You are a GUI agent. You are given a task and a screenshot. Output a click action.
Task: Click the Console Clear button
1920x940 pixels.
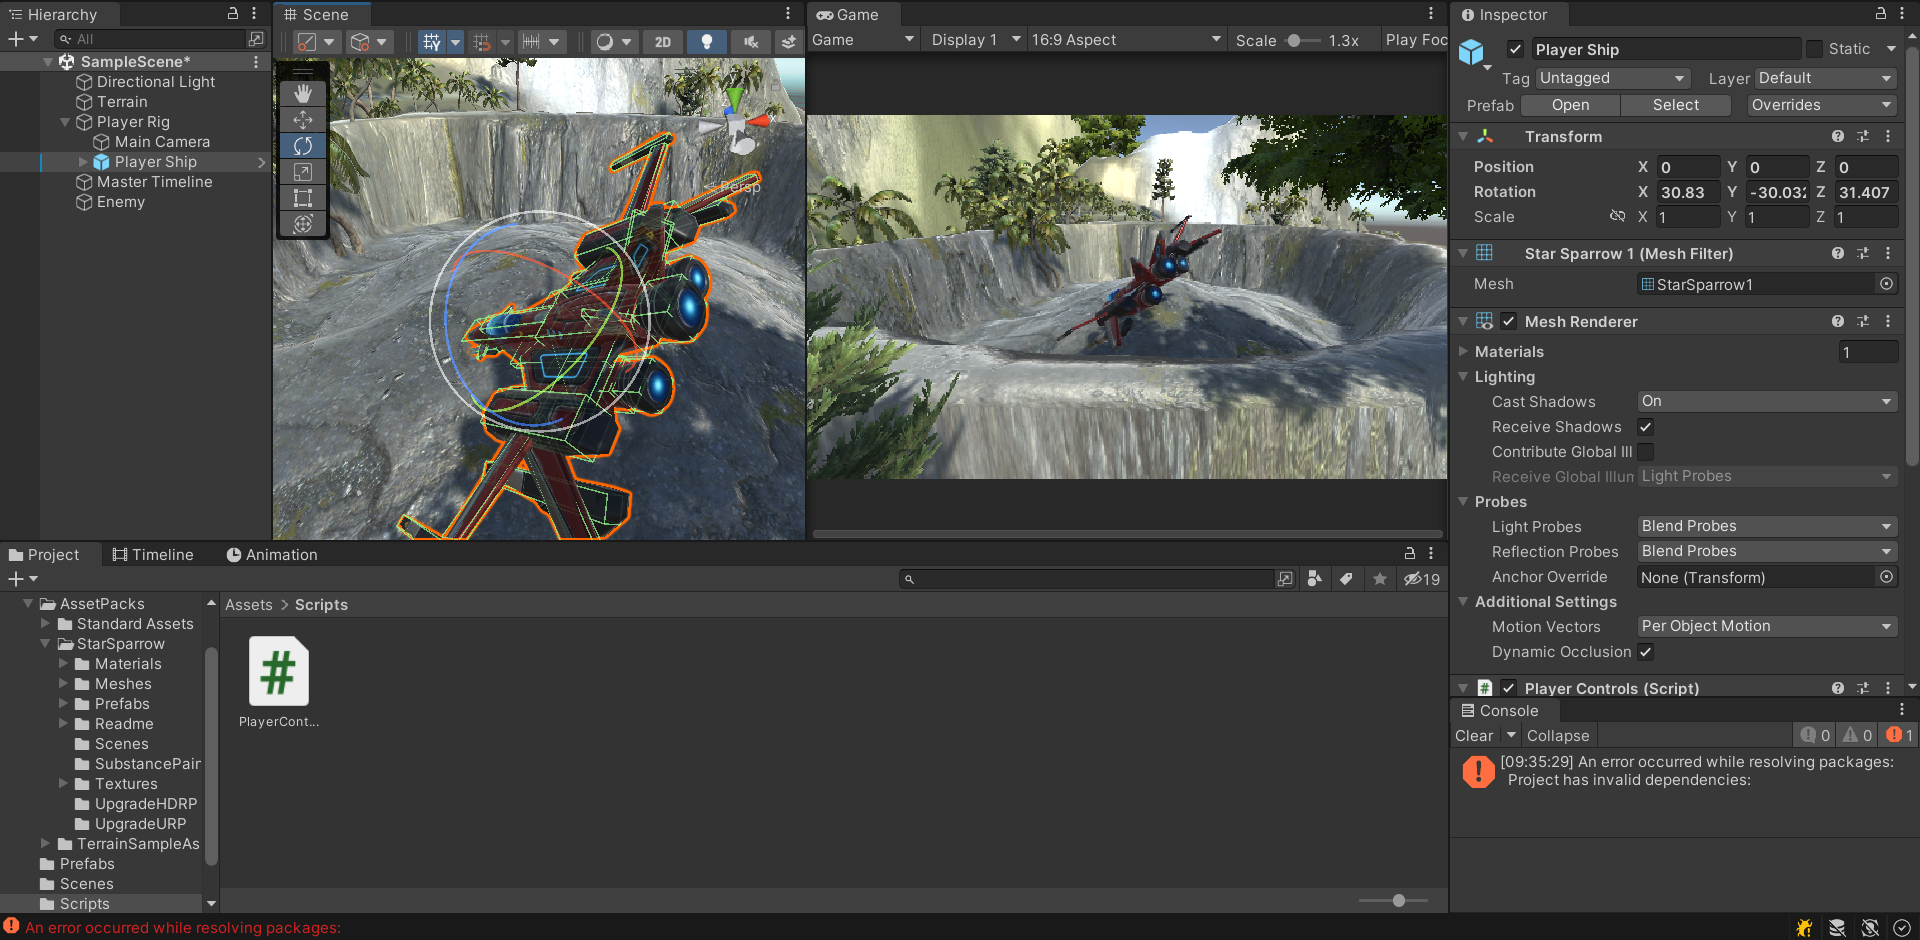tap(1474, 736)
